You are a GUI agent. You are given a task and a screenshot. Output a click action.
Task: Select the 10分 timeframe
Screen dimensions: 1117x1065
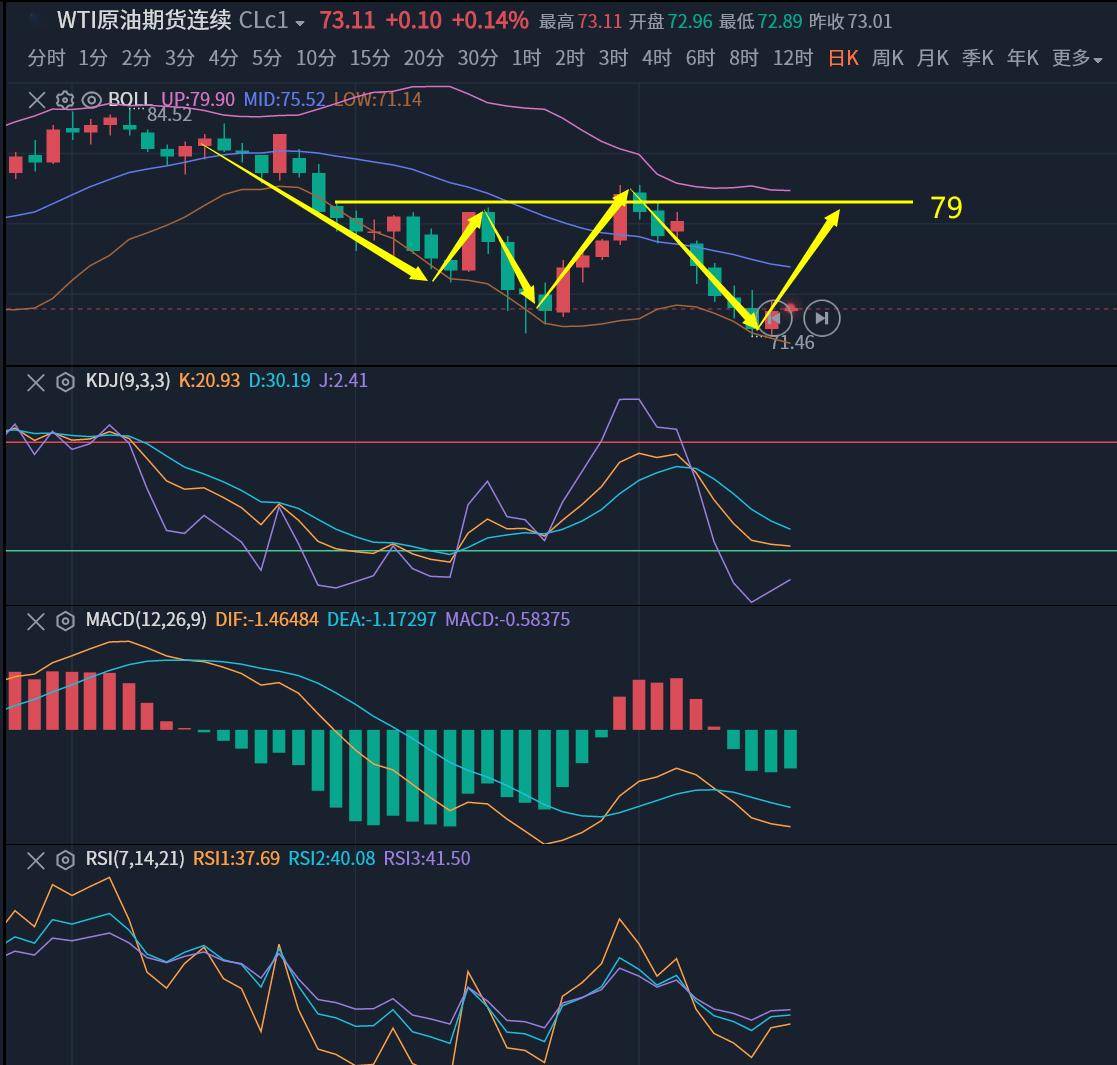(316, 58)
